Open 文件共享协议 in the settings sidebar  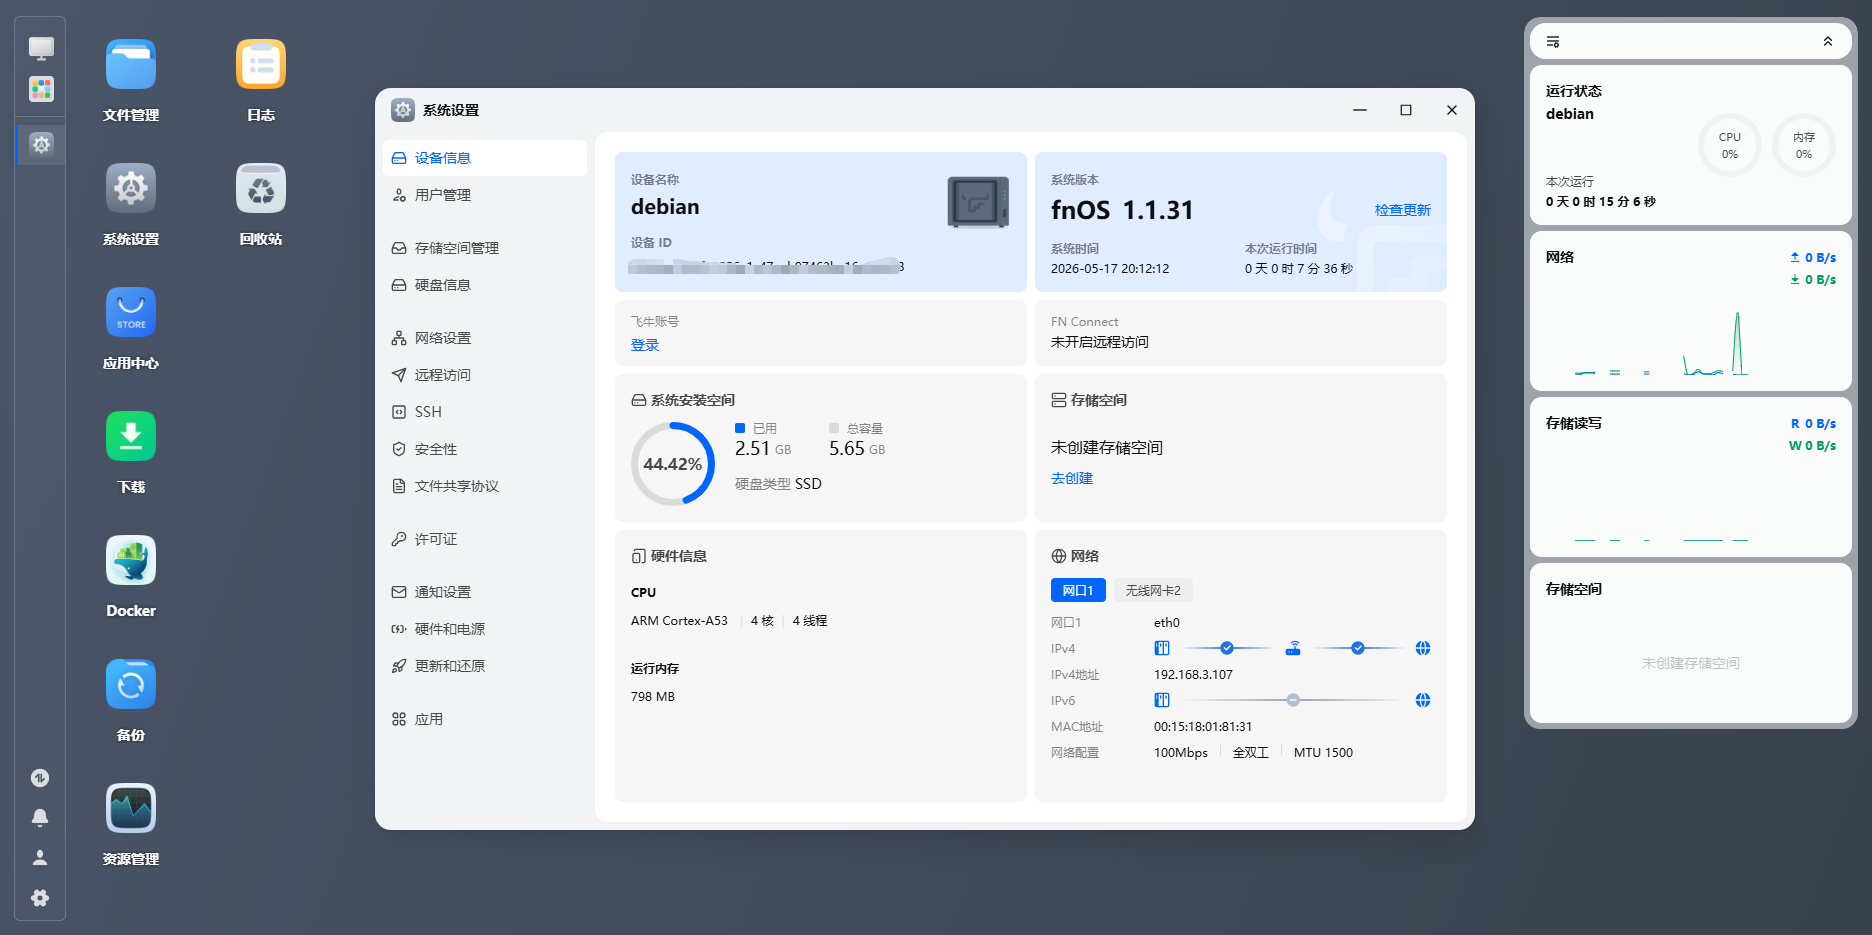tap(485, 486)
